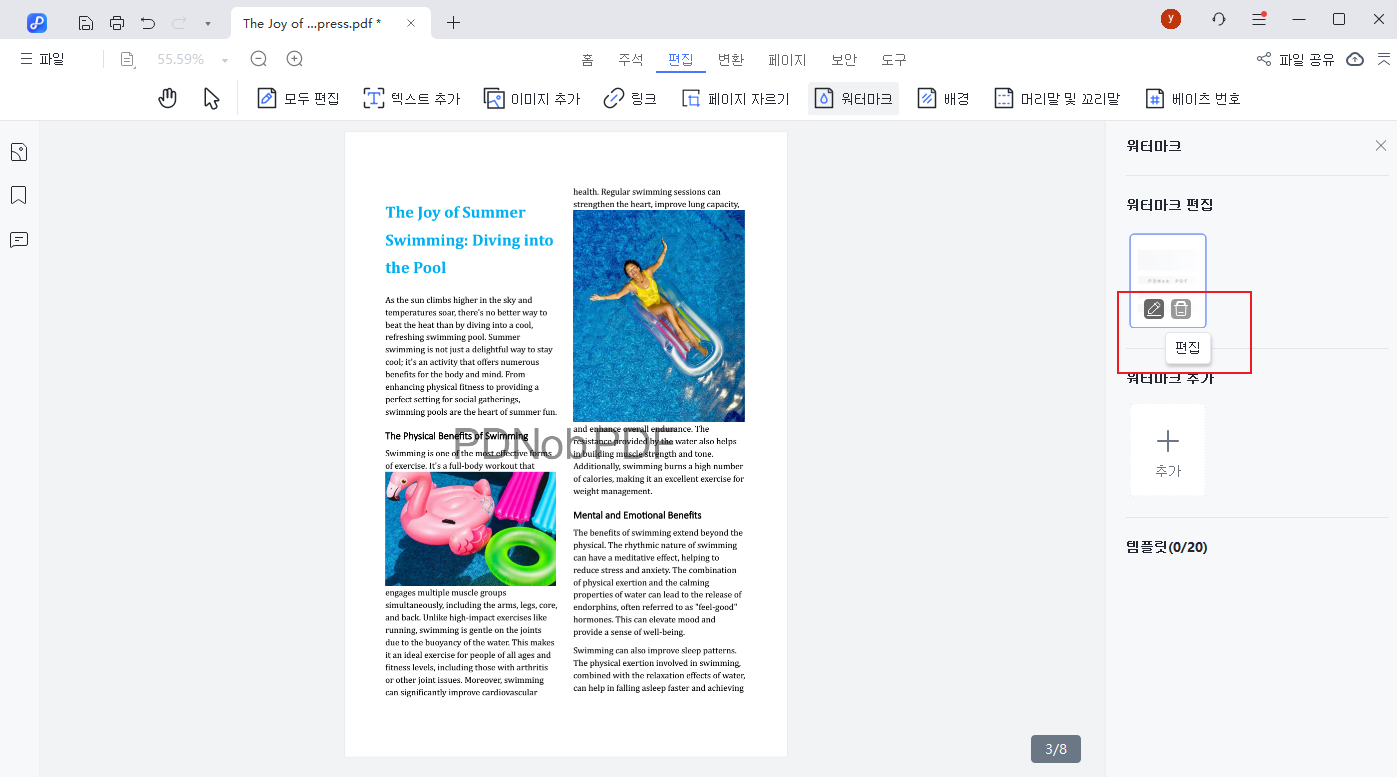Open the comments sidebar panel
The width and height of the screenshot is (1397, 777).
coord(18,240)
